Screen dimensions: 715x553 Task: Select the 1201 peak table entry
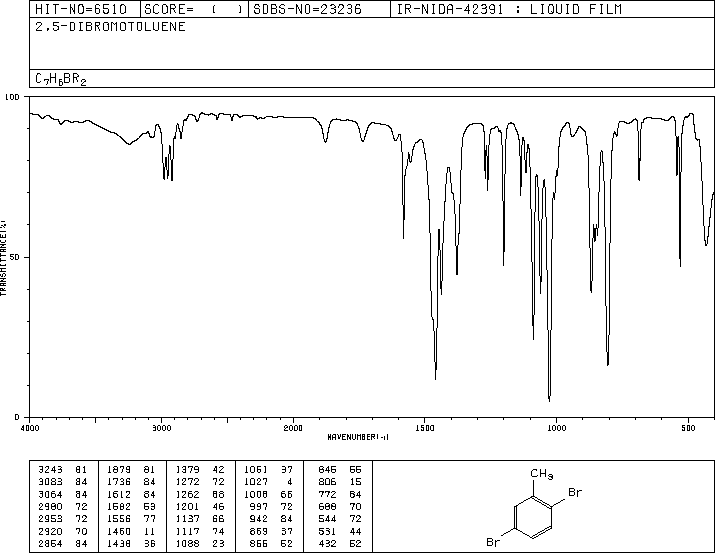pos(200,506)
